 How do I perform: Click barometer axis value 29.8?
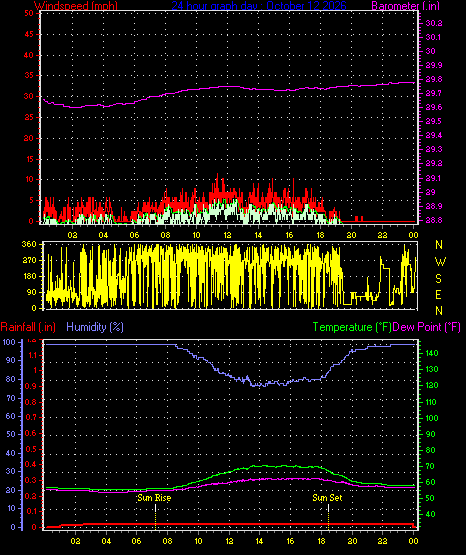point(433,79)
